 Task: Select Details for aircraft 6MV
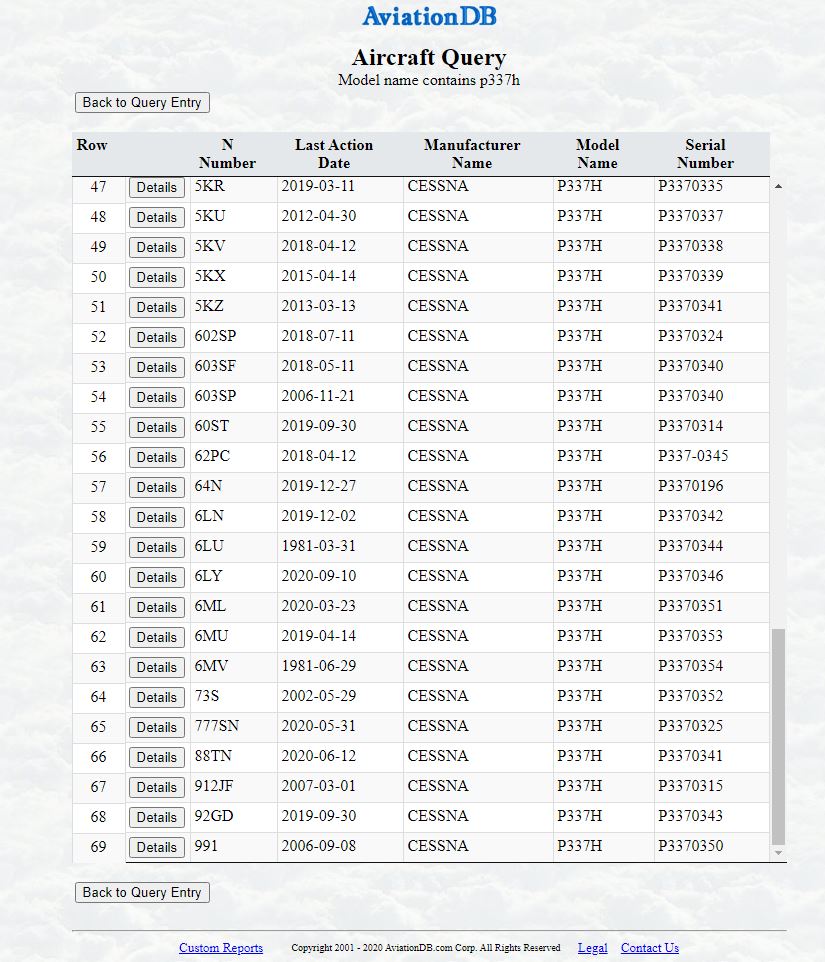tap(157, 667)
